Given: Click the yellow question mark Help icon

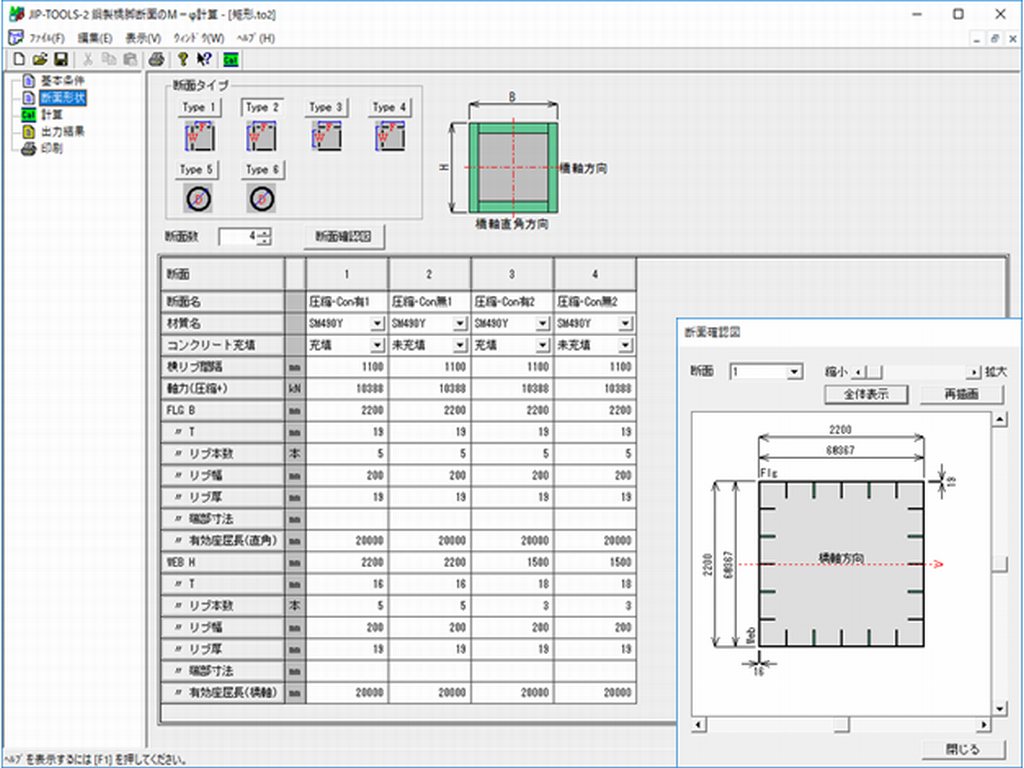Looking at the screenshot, I should tap(183, 59).
